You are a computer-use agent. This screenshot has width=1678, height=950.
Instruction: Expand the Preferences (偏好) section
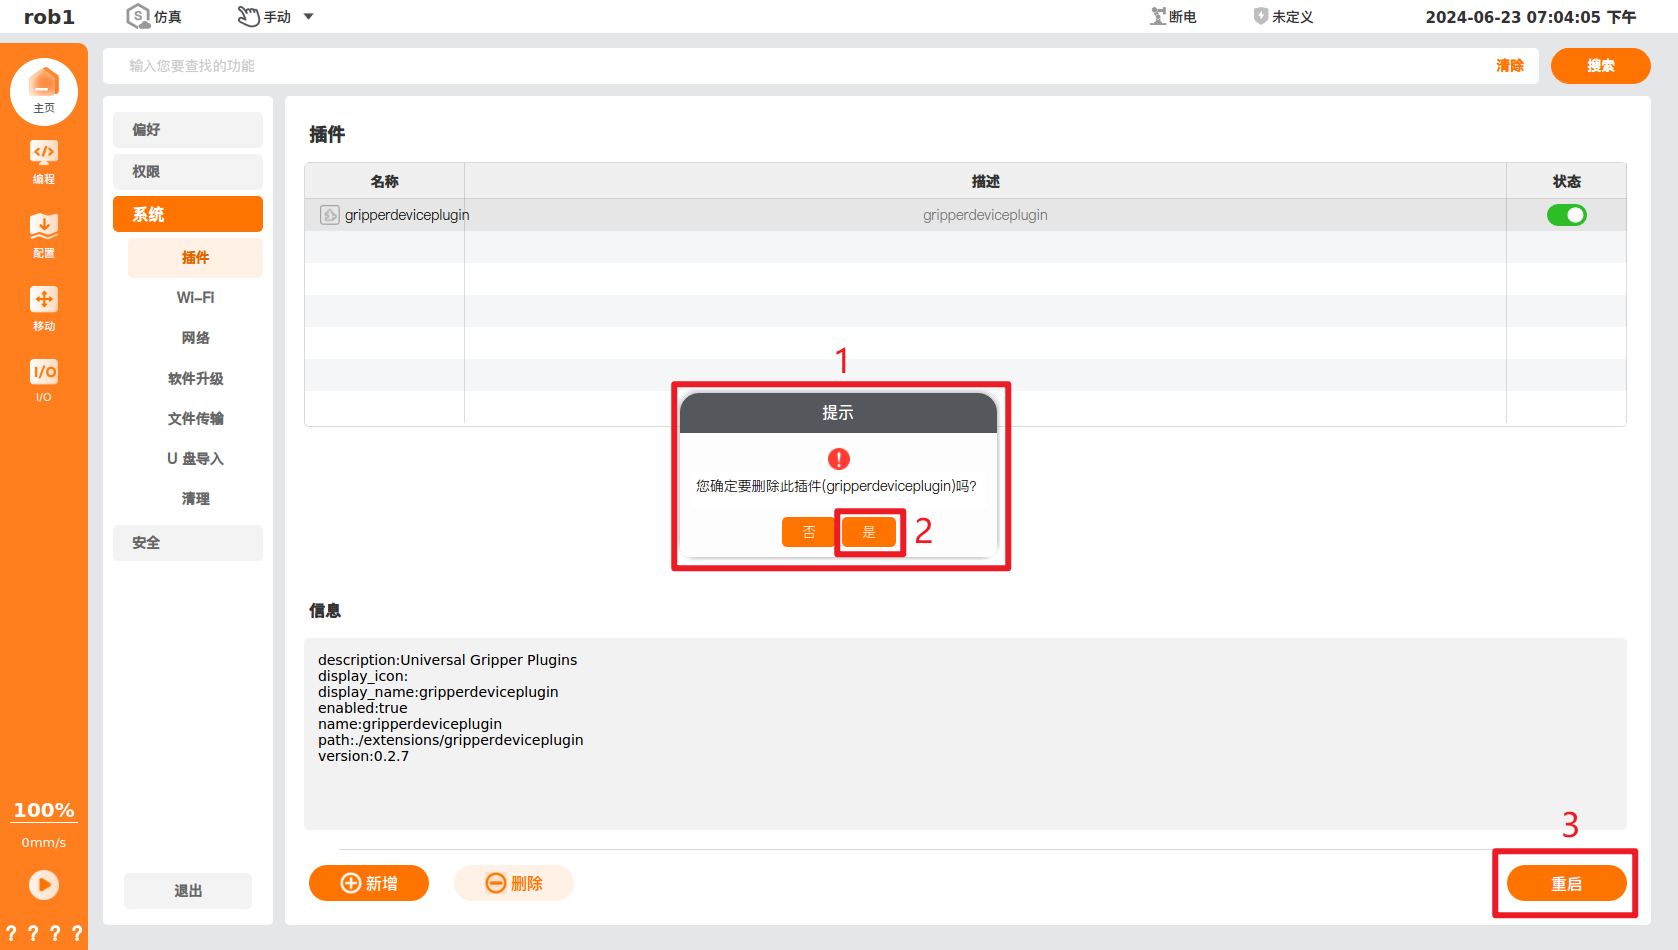(x=188, y=130)
